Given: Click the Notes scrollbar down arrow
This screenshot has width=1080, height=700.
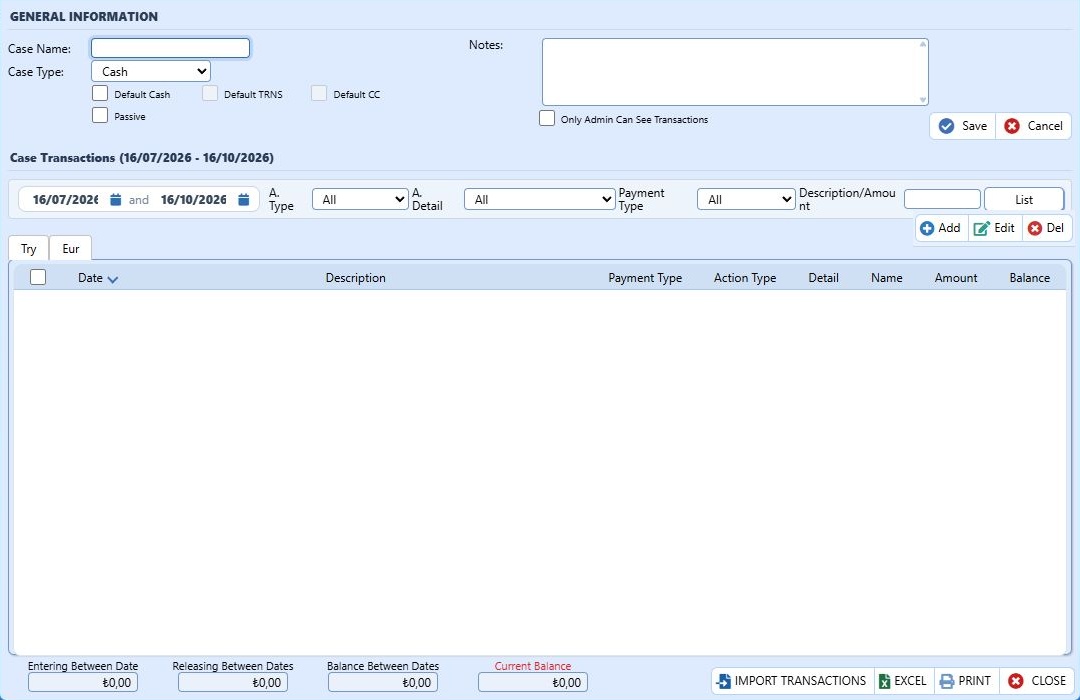Looking at the screenshot, I should click(923, 100).
